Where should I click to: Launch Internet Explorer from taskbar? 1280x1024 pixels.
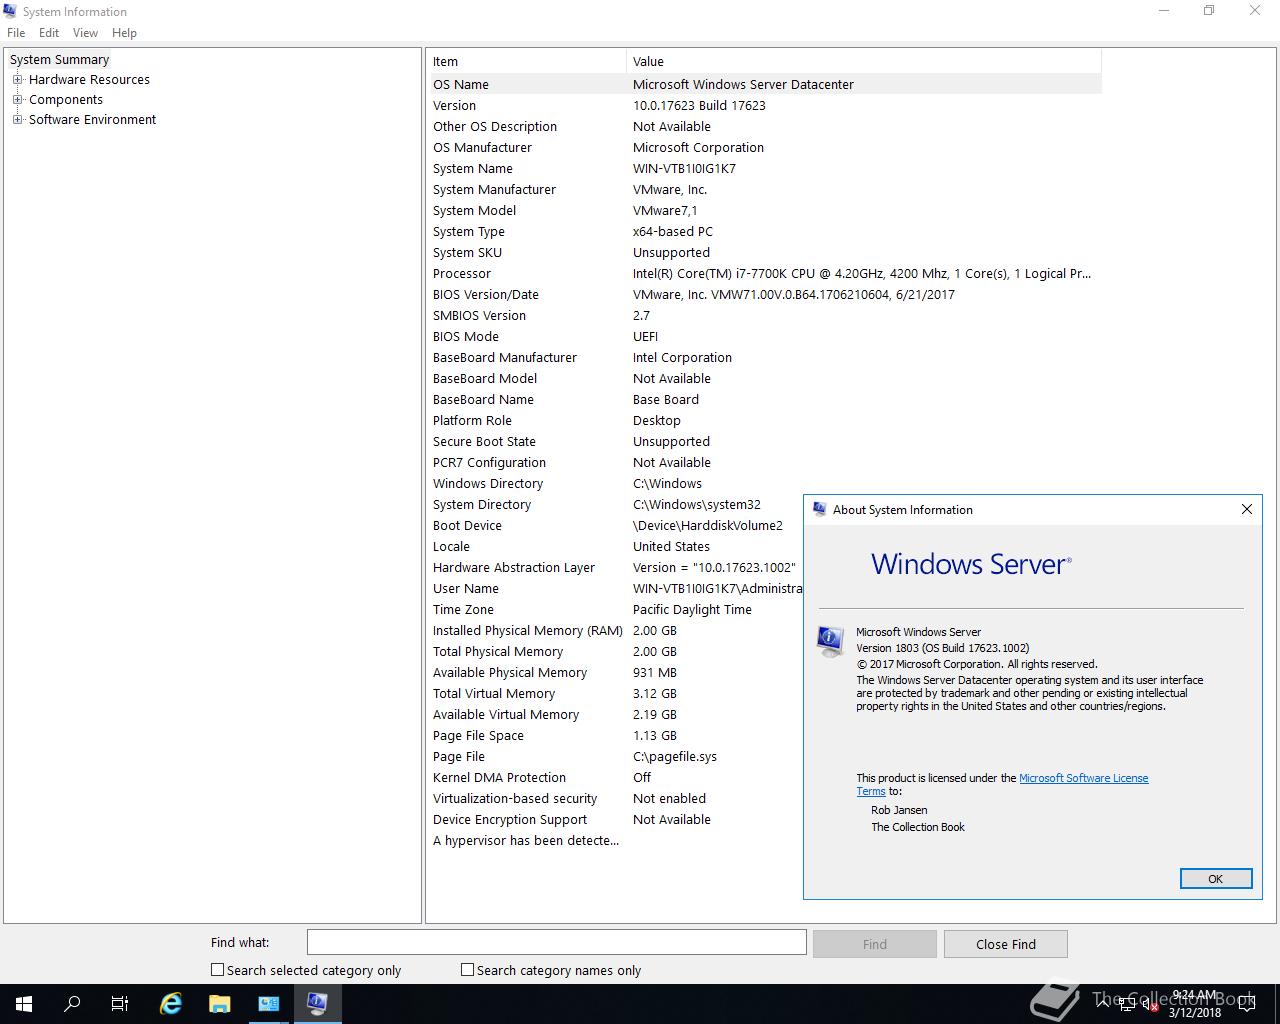171,1004
